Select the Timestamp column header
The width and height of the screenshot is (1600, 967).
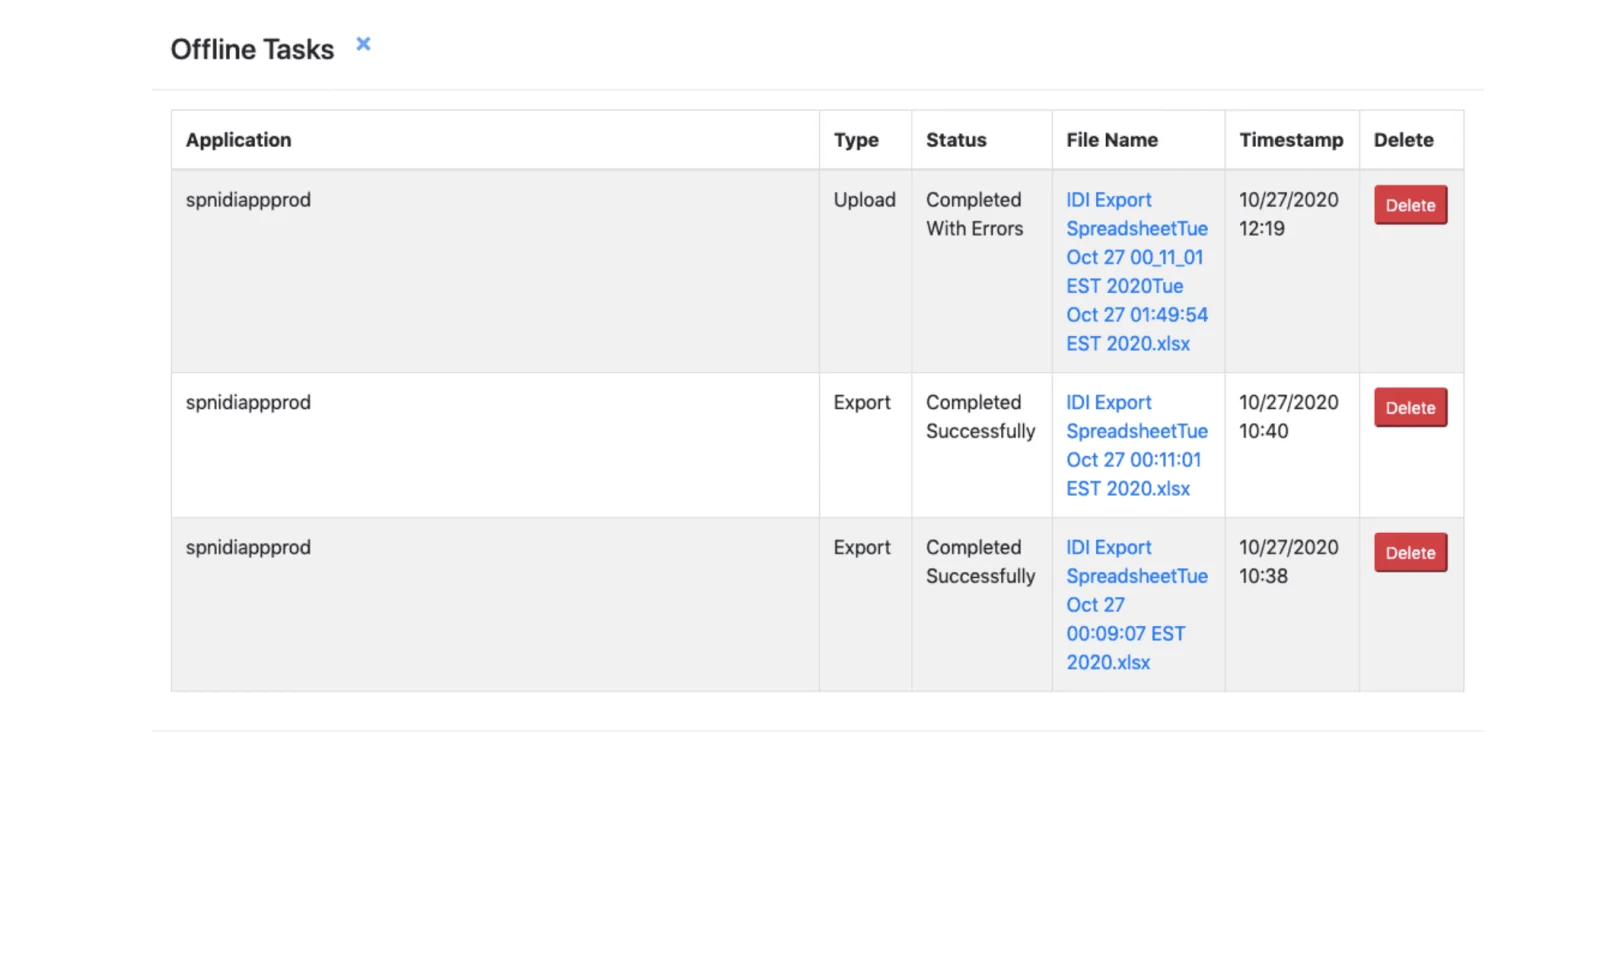[x=1291, y=140]
